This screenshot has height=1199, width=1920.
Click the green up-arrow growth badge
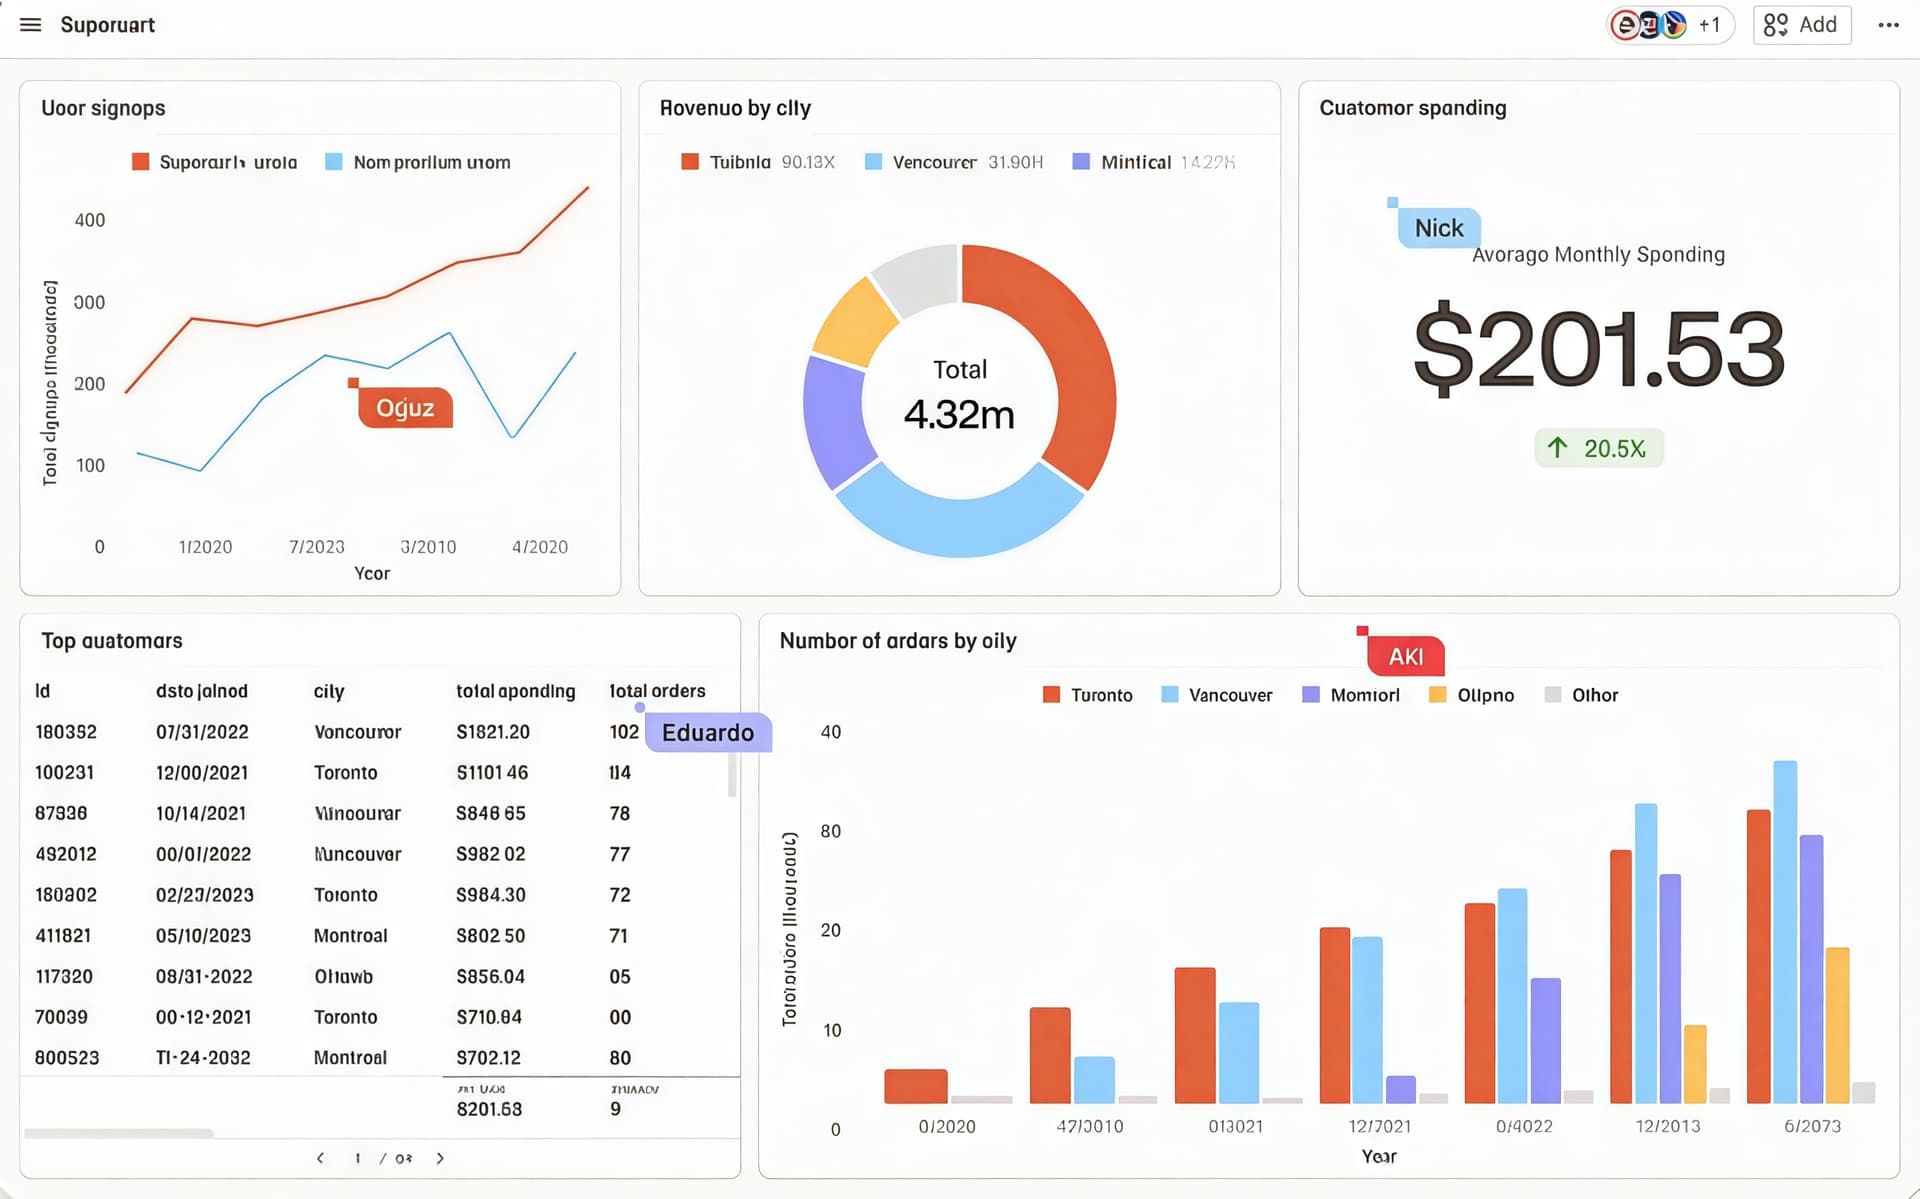tap(1598, 448)
